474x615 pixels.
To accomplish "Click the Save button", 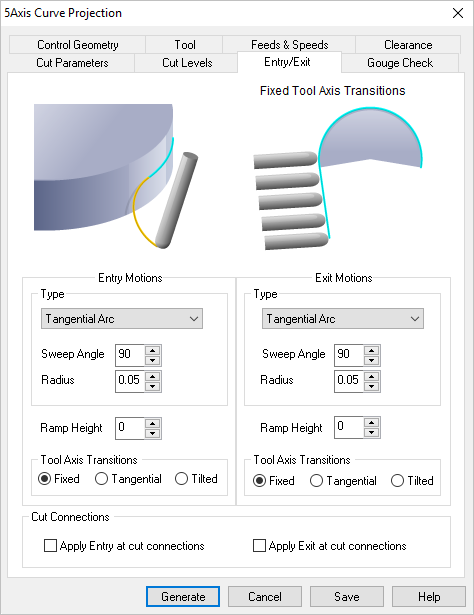I will tap(347, 597).
